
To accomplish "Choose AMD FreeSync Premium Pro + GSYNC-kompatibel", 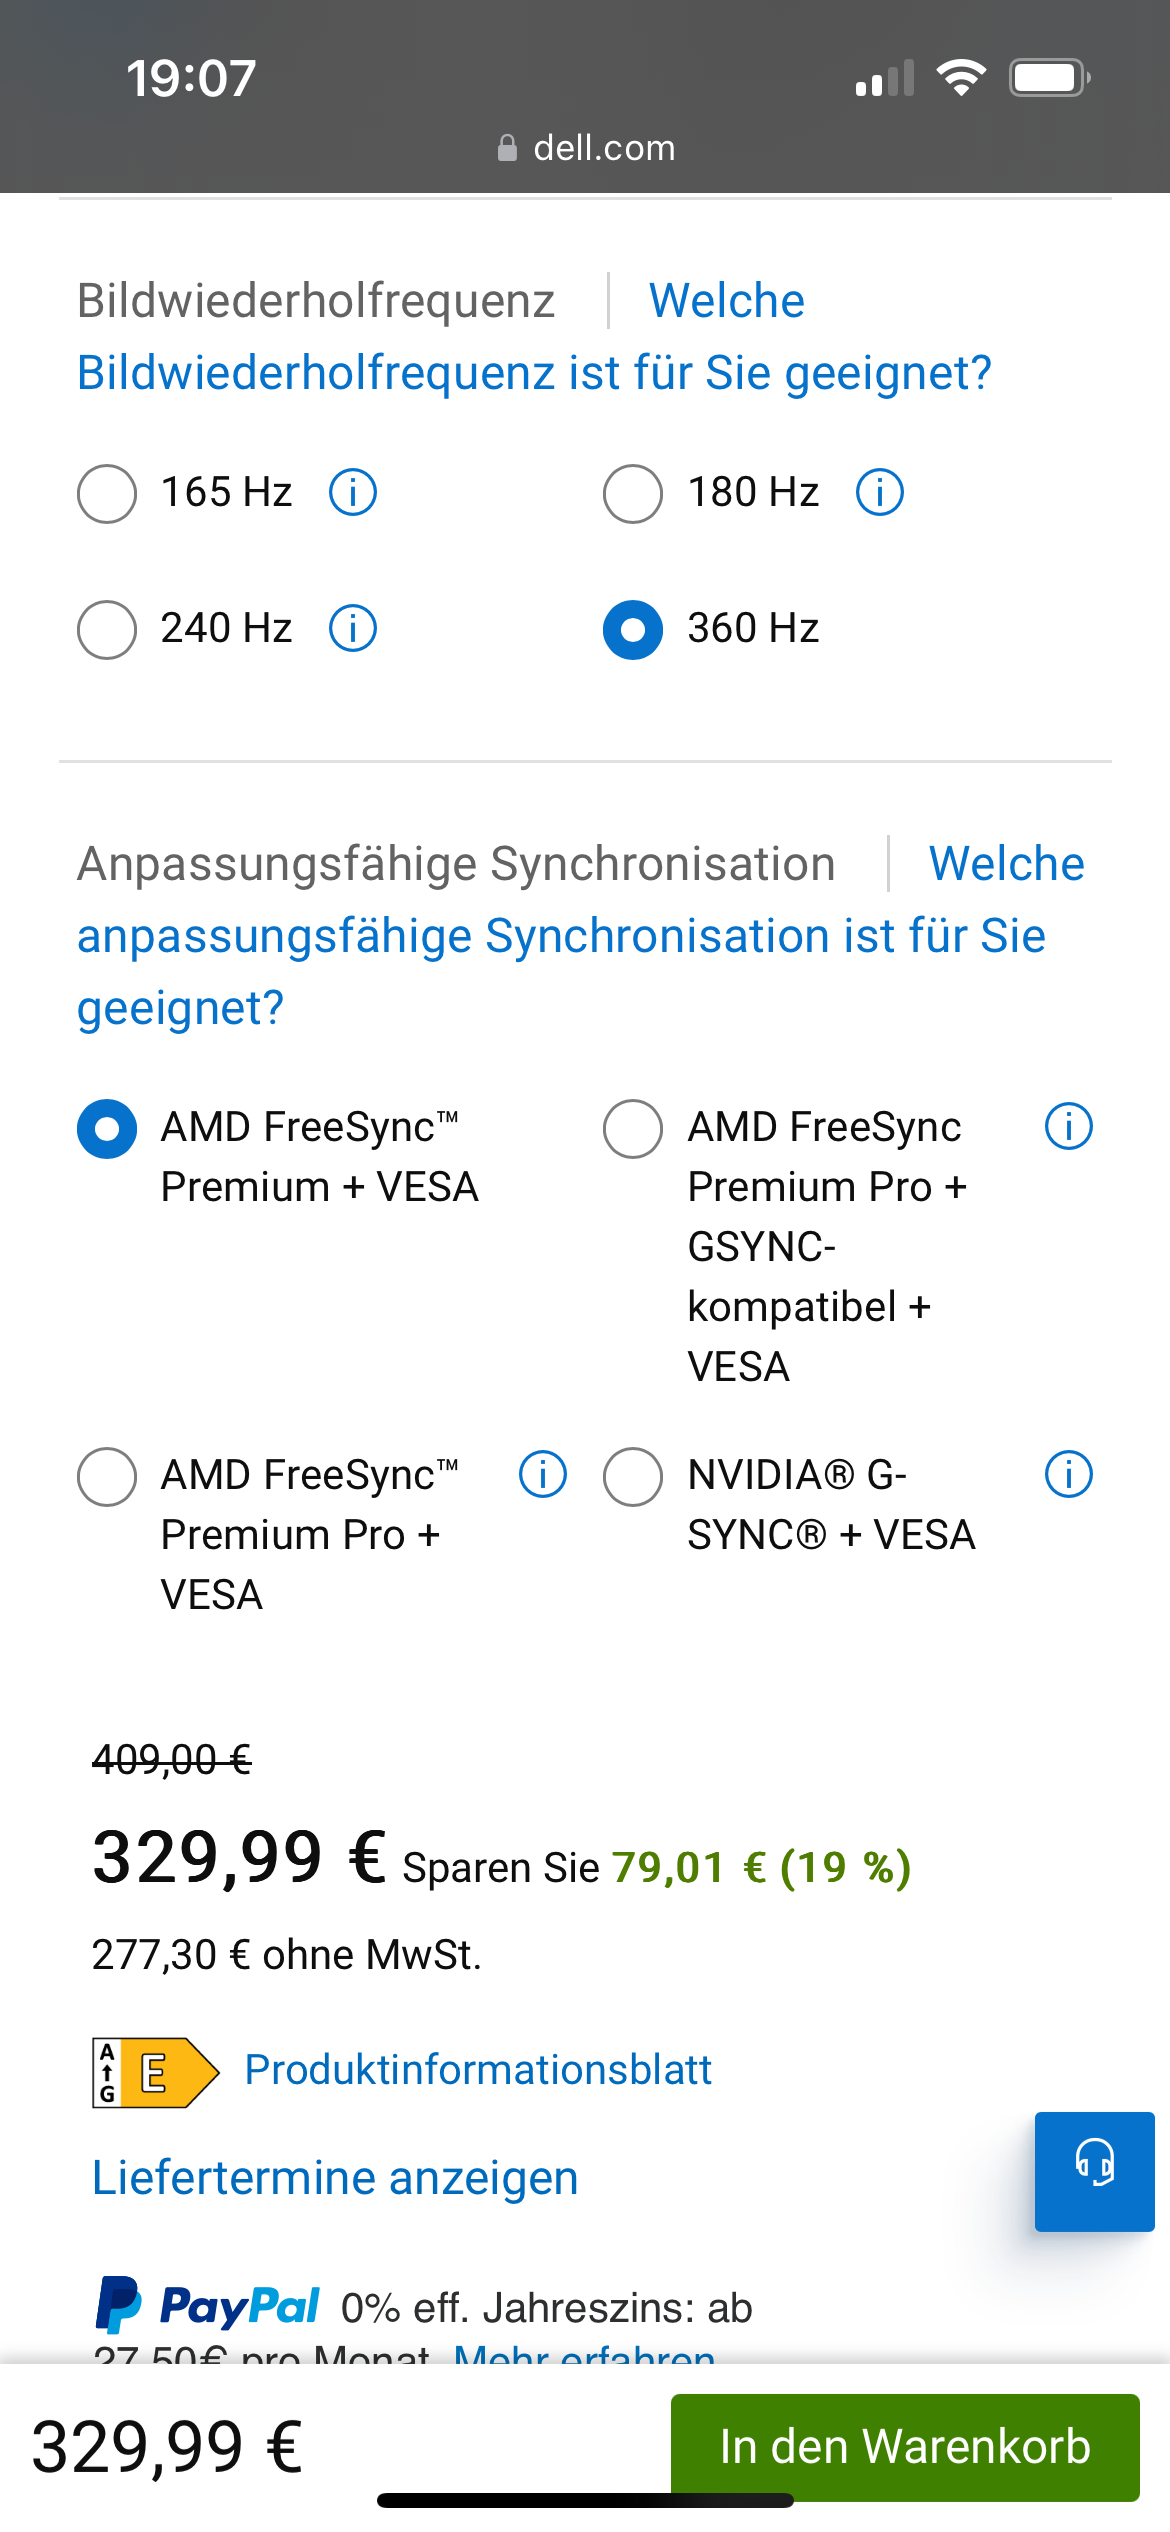I will [633, 1129].
